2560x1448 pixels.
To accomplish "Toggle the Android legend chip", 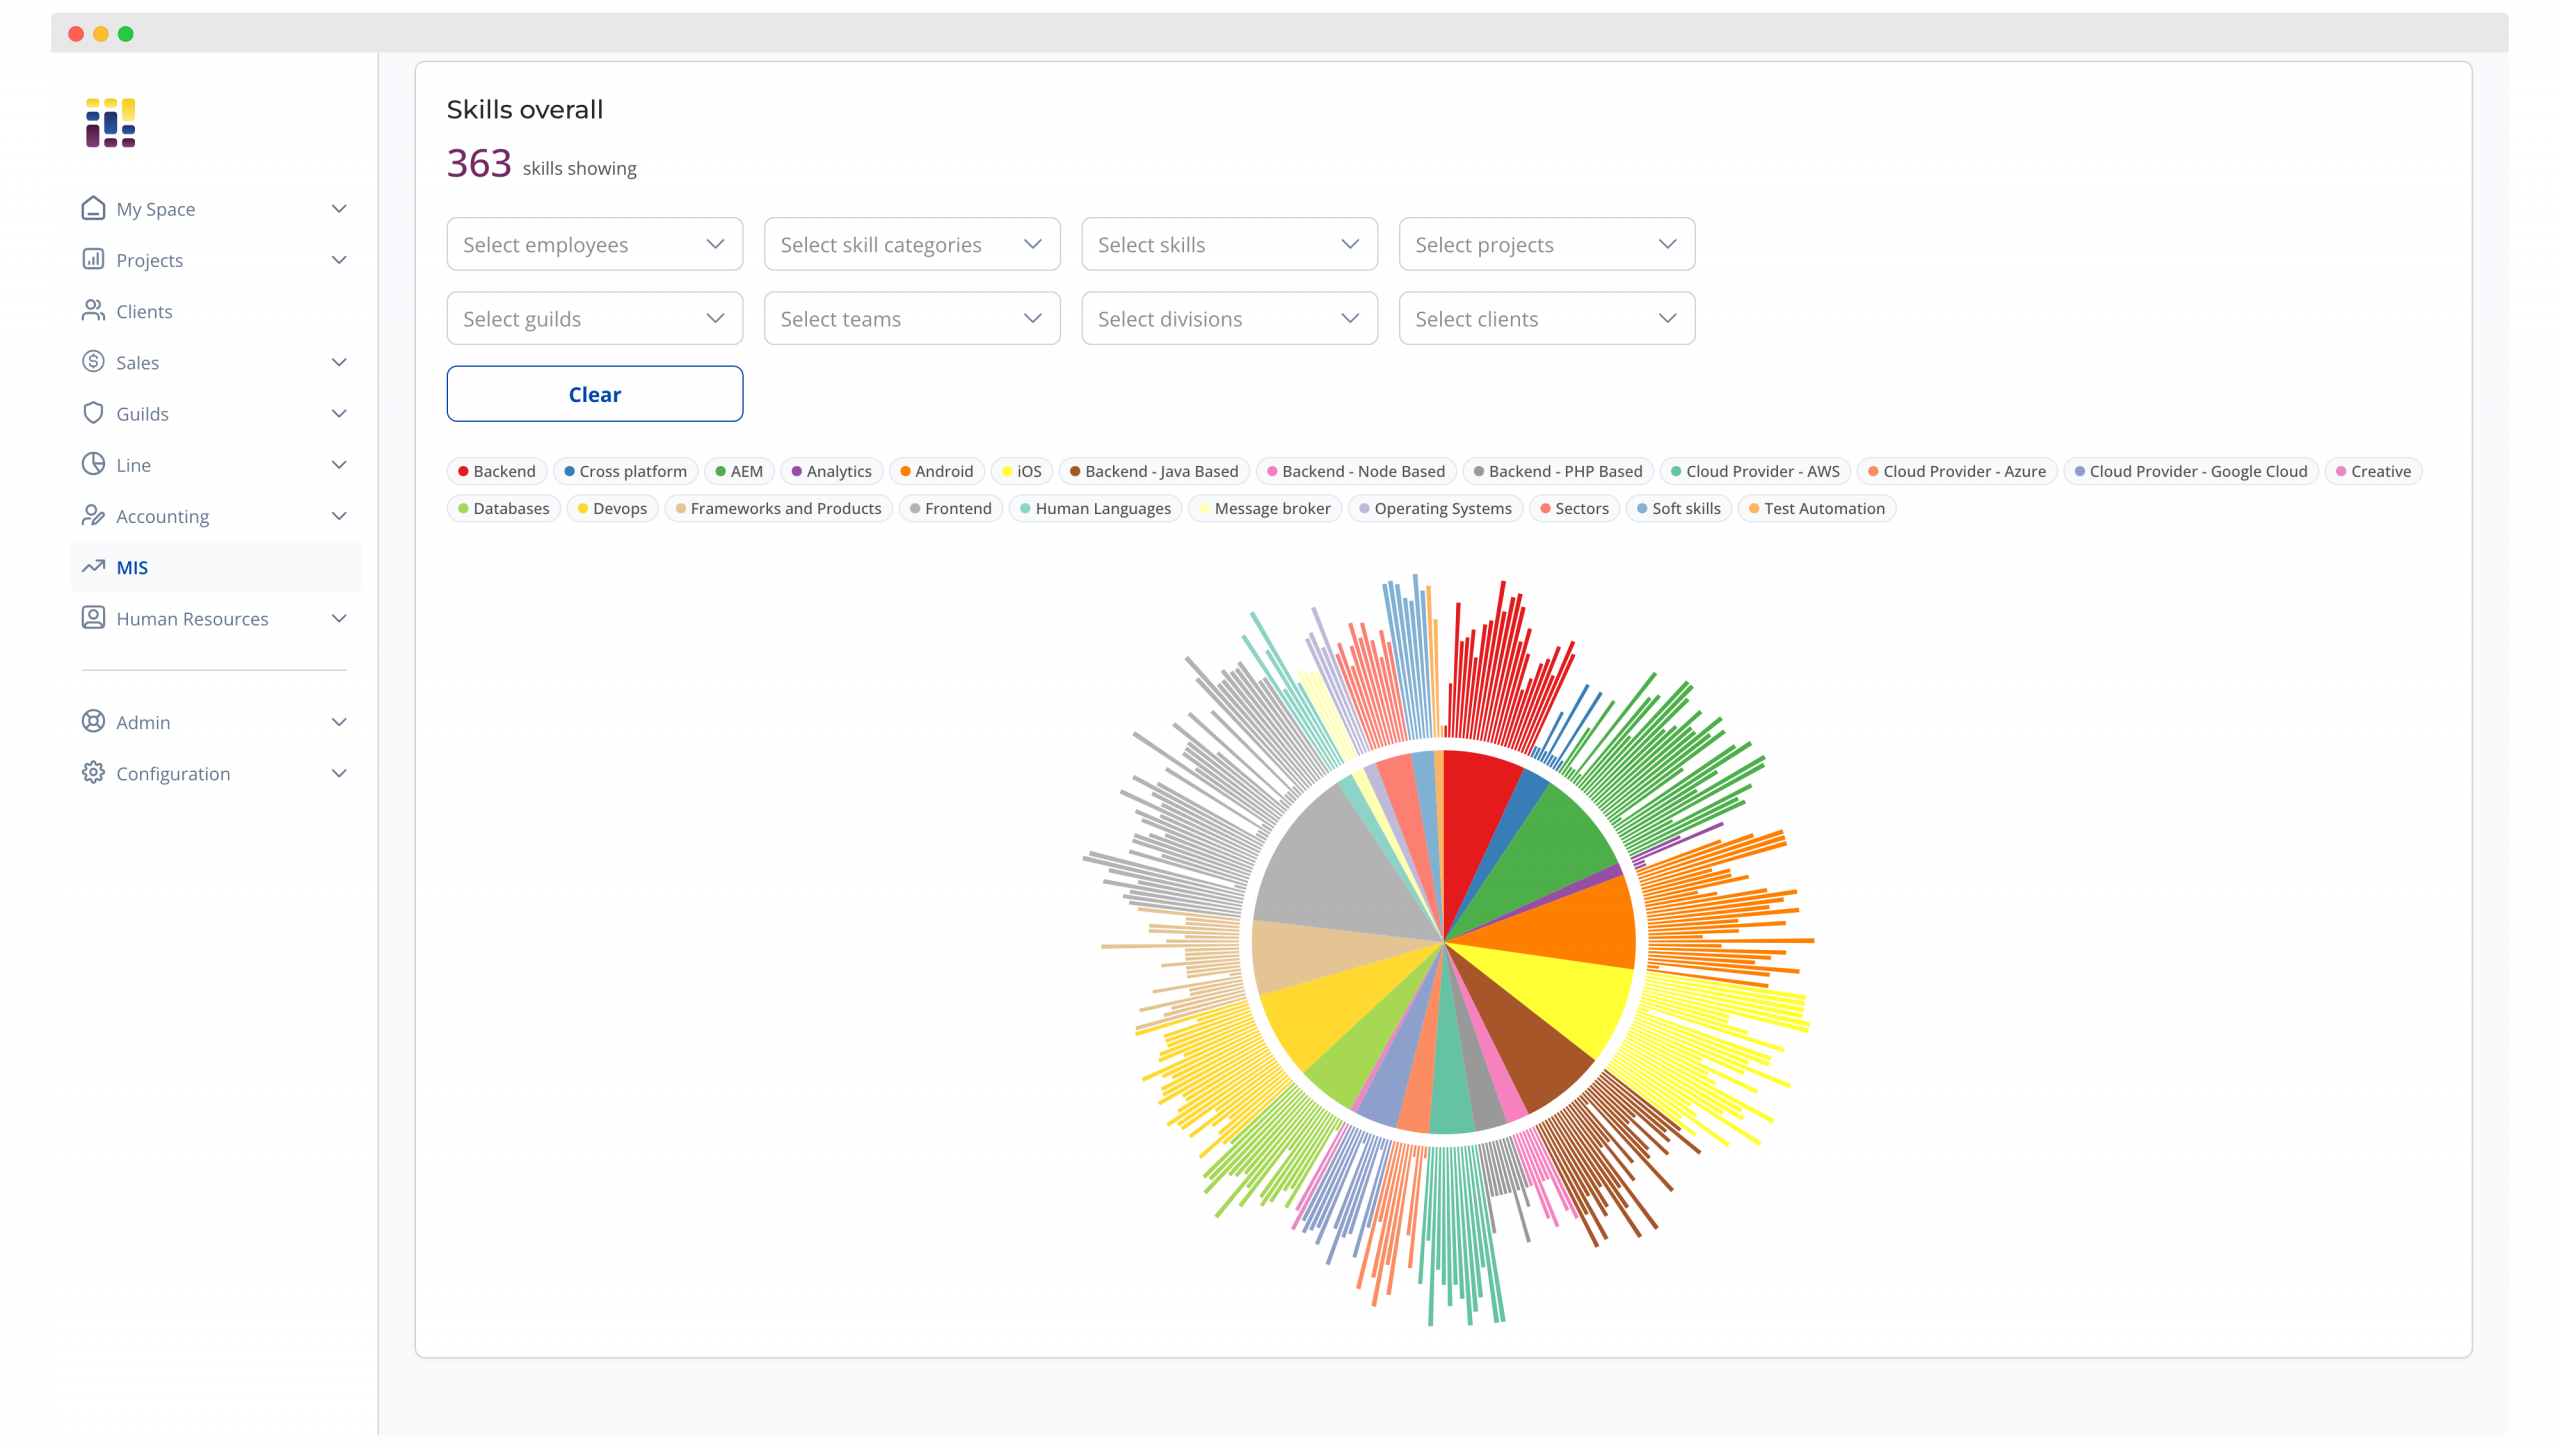I will pos(936,471).
